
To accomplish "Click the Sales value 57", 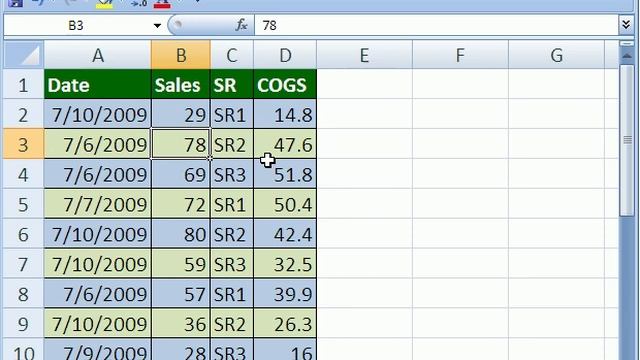I will (181, 293).
